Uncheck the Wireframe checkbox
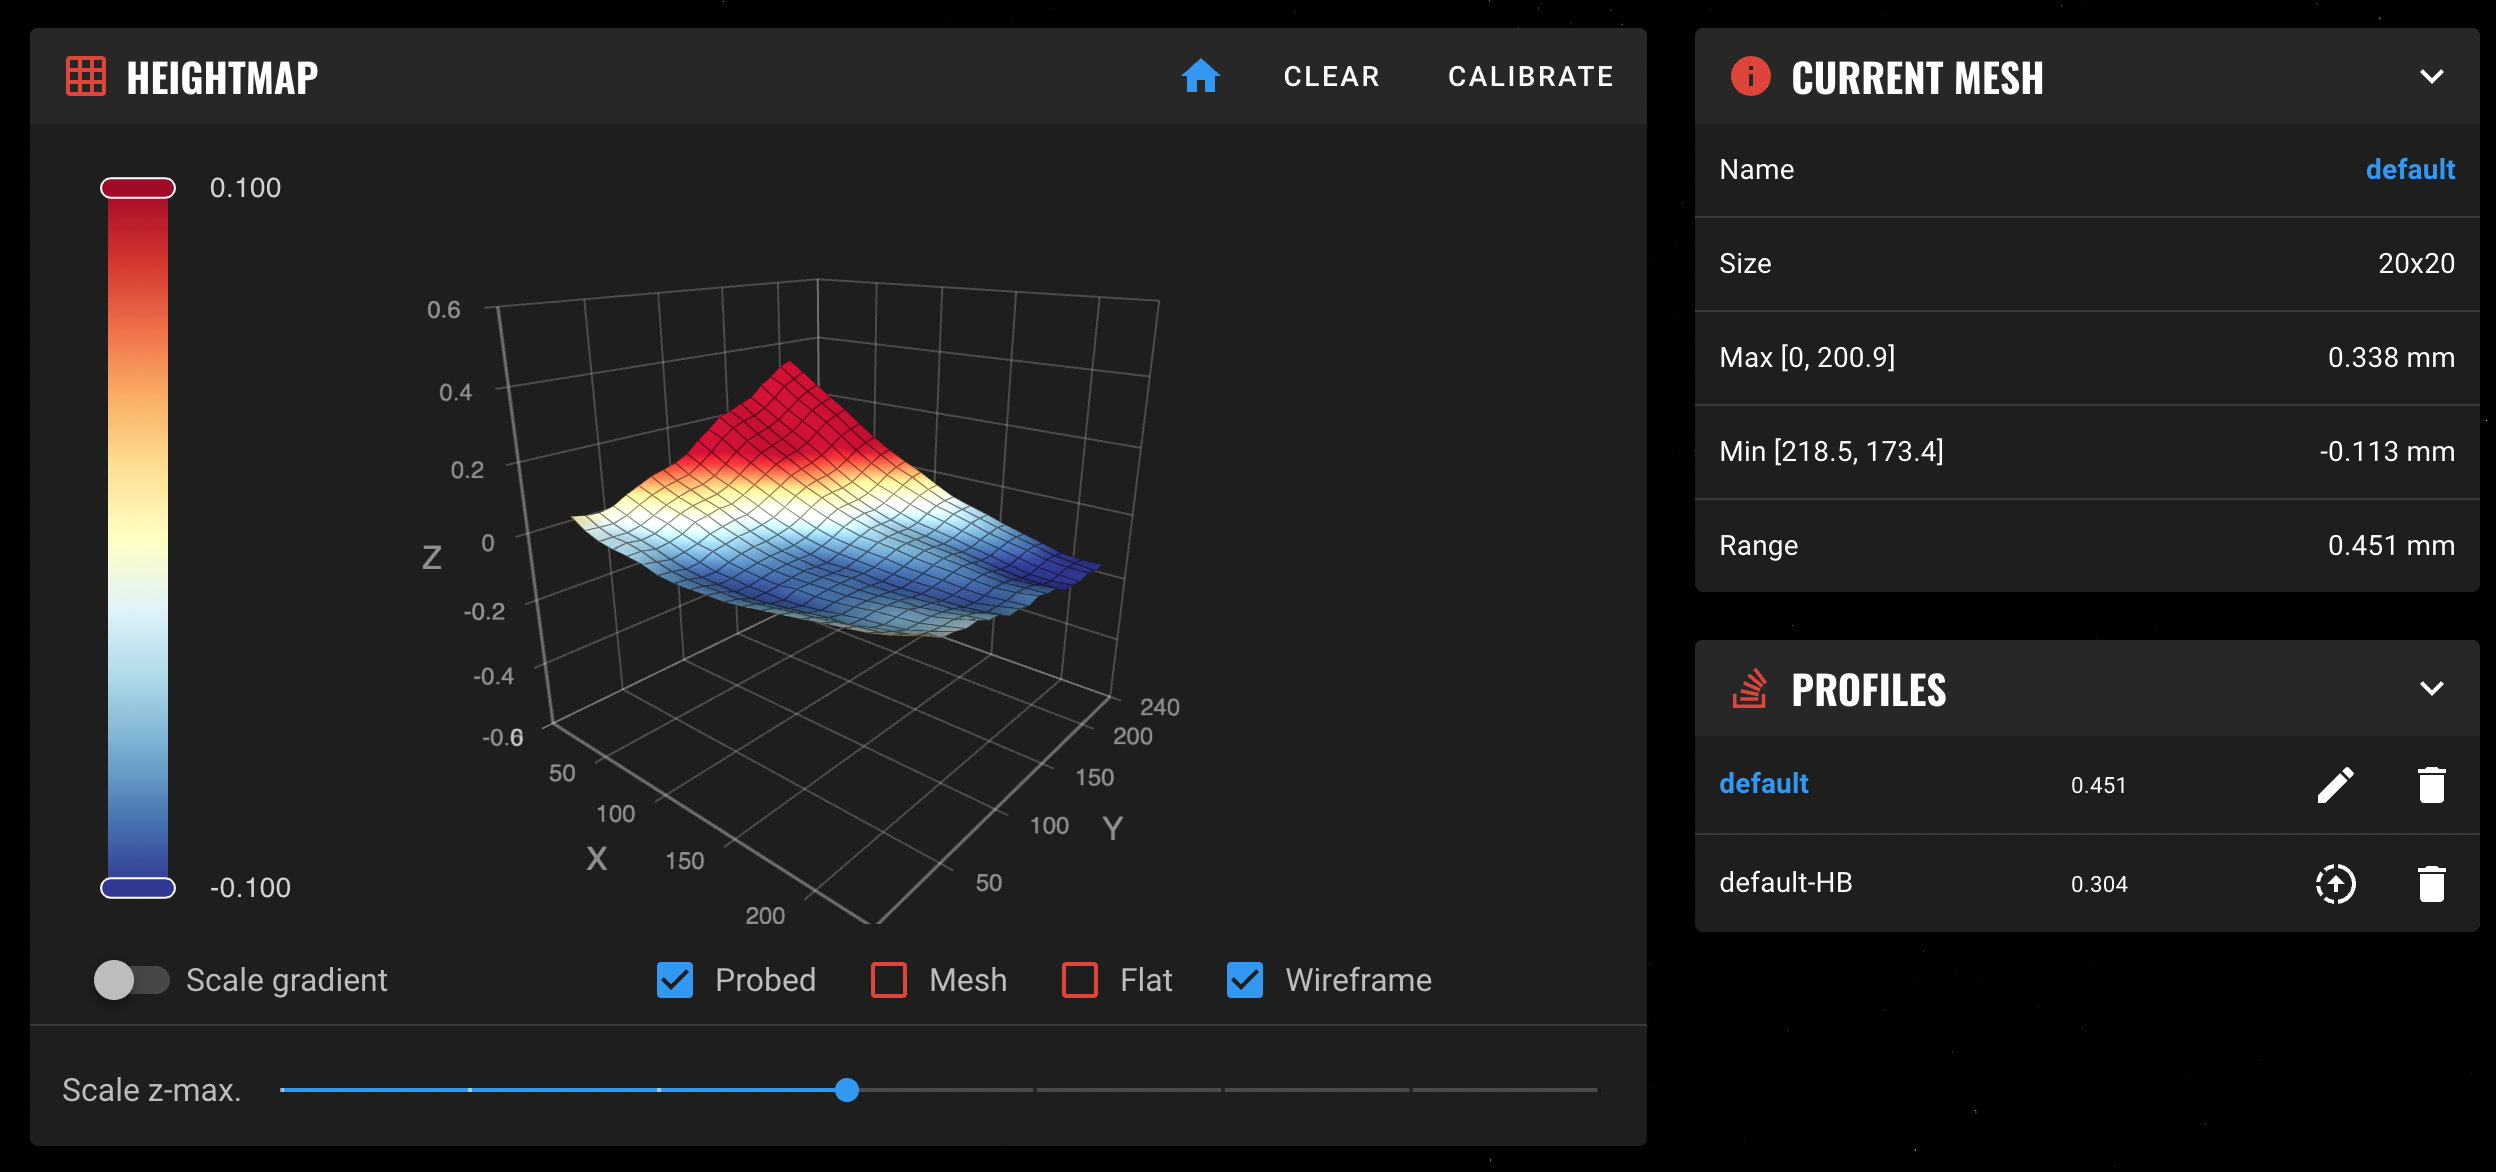 click(x=1245, y=980)
